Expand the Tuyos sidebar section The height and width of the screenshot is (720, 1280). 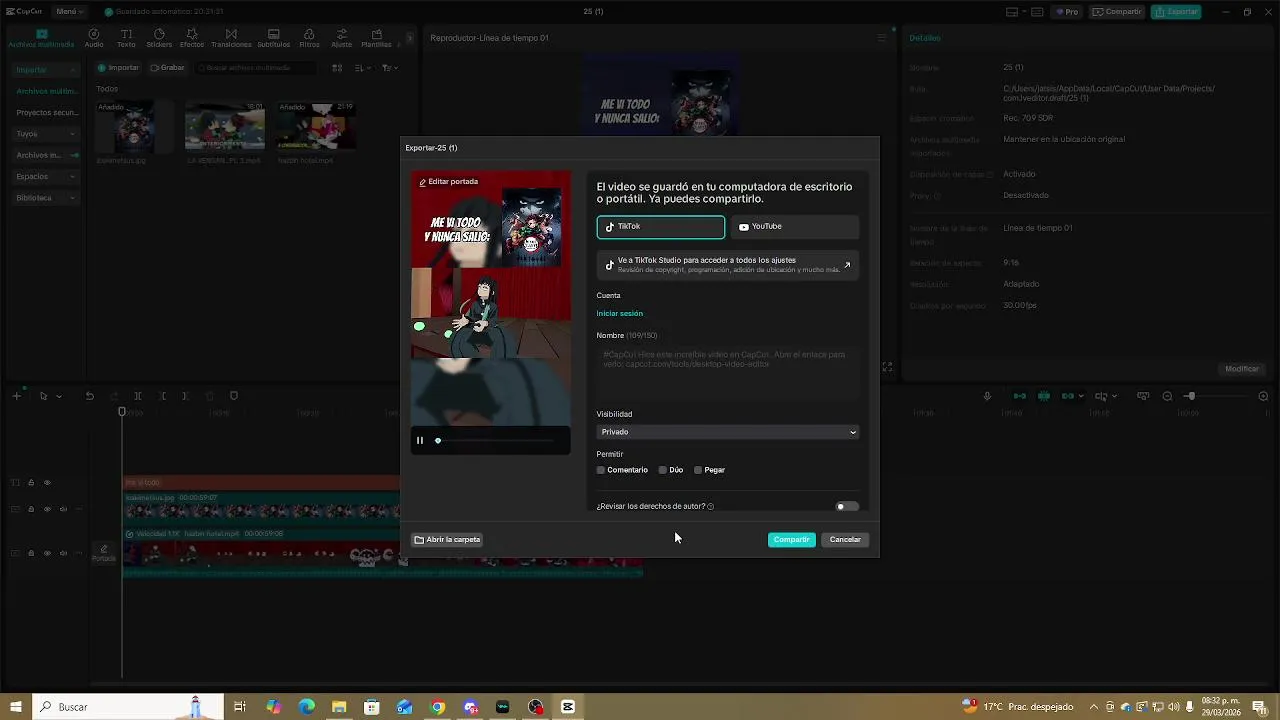(x=46, y=133)
